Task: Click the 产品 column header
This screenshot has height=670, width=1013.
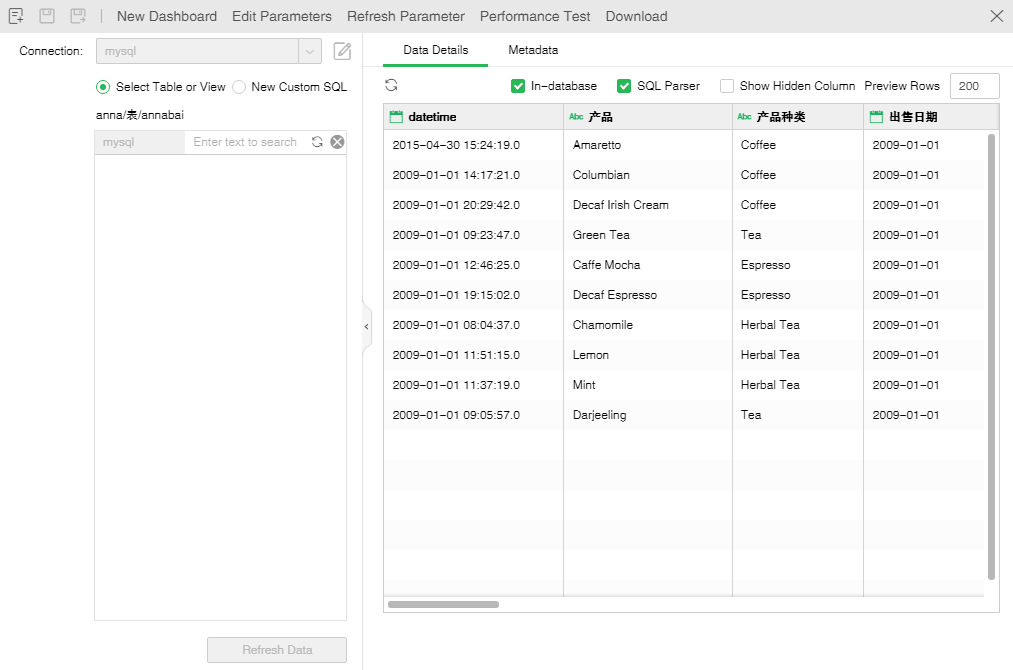Action: click(x=648, y=117)
